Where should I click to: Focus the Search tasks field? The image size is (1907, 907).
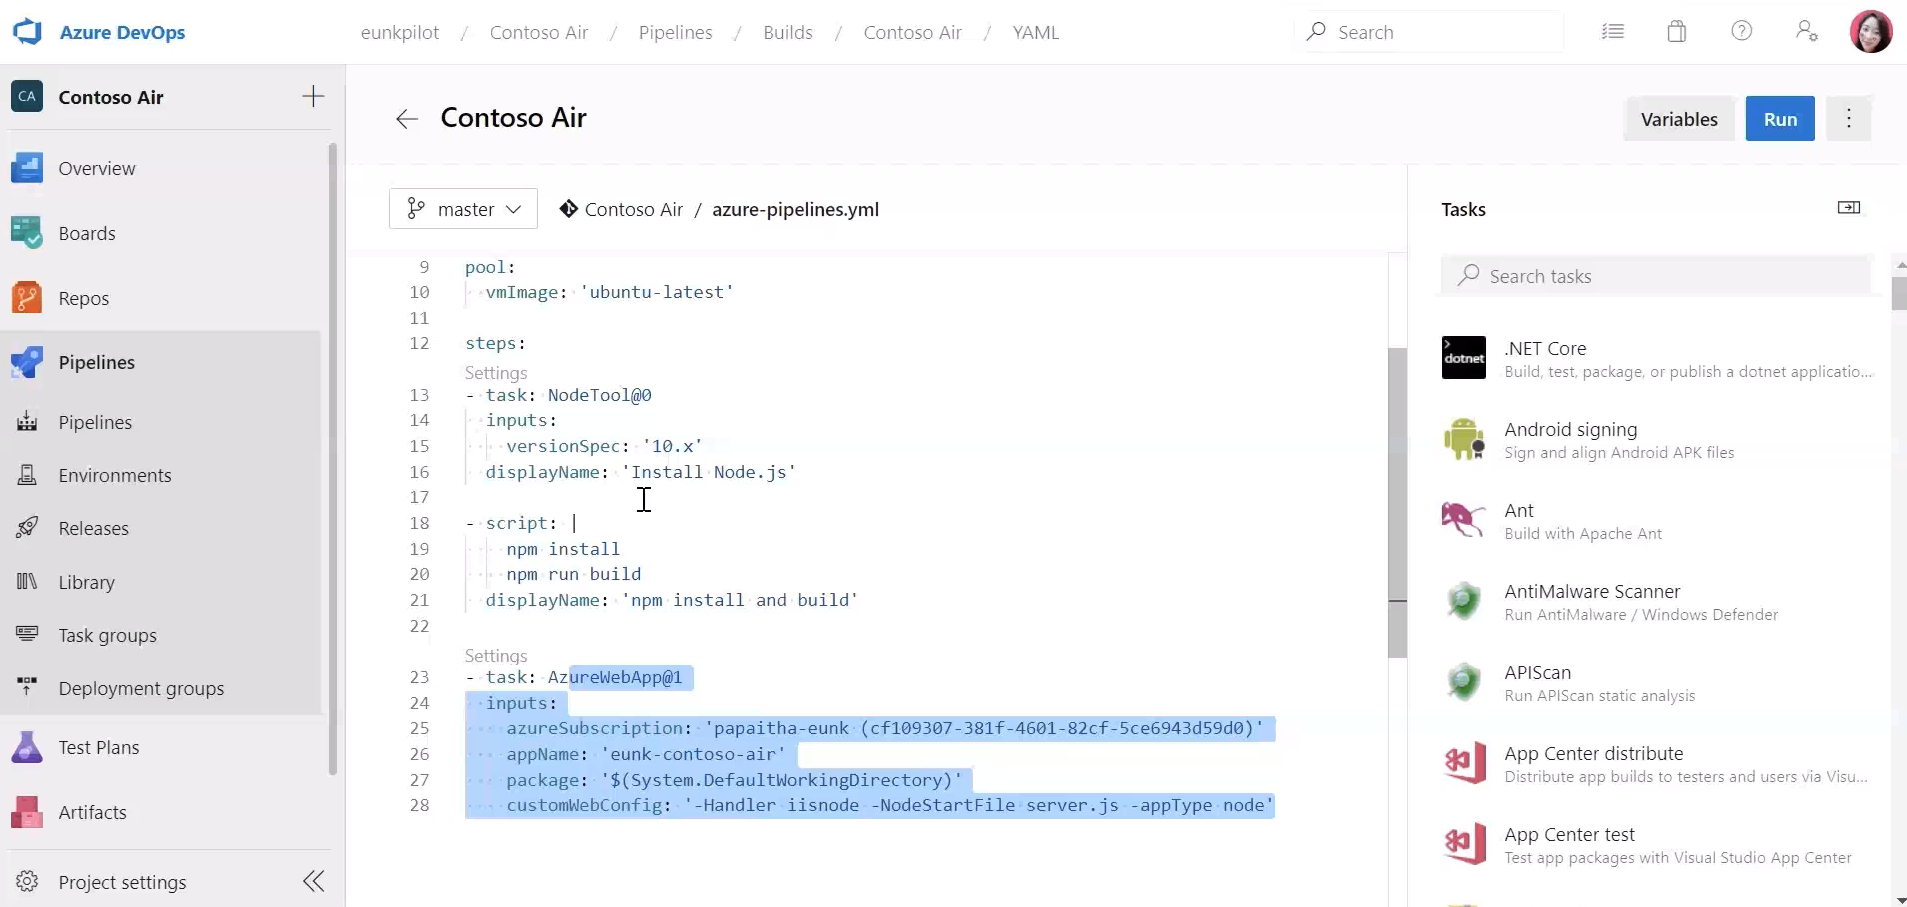(x=1656, y=276)
